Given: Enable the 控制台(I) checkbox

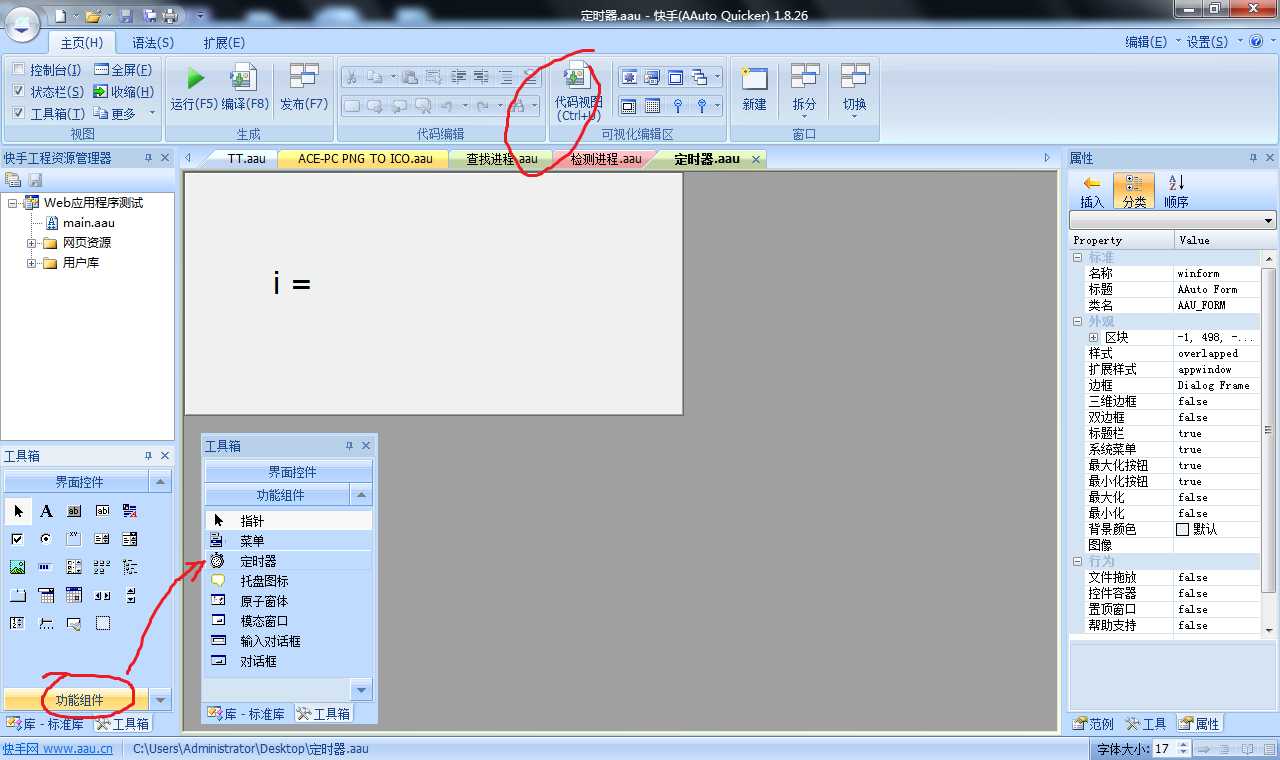Looking at the screenshot, I should 18,70.
